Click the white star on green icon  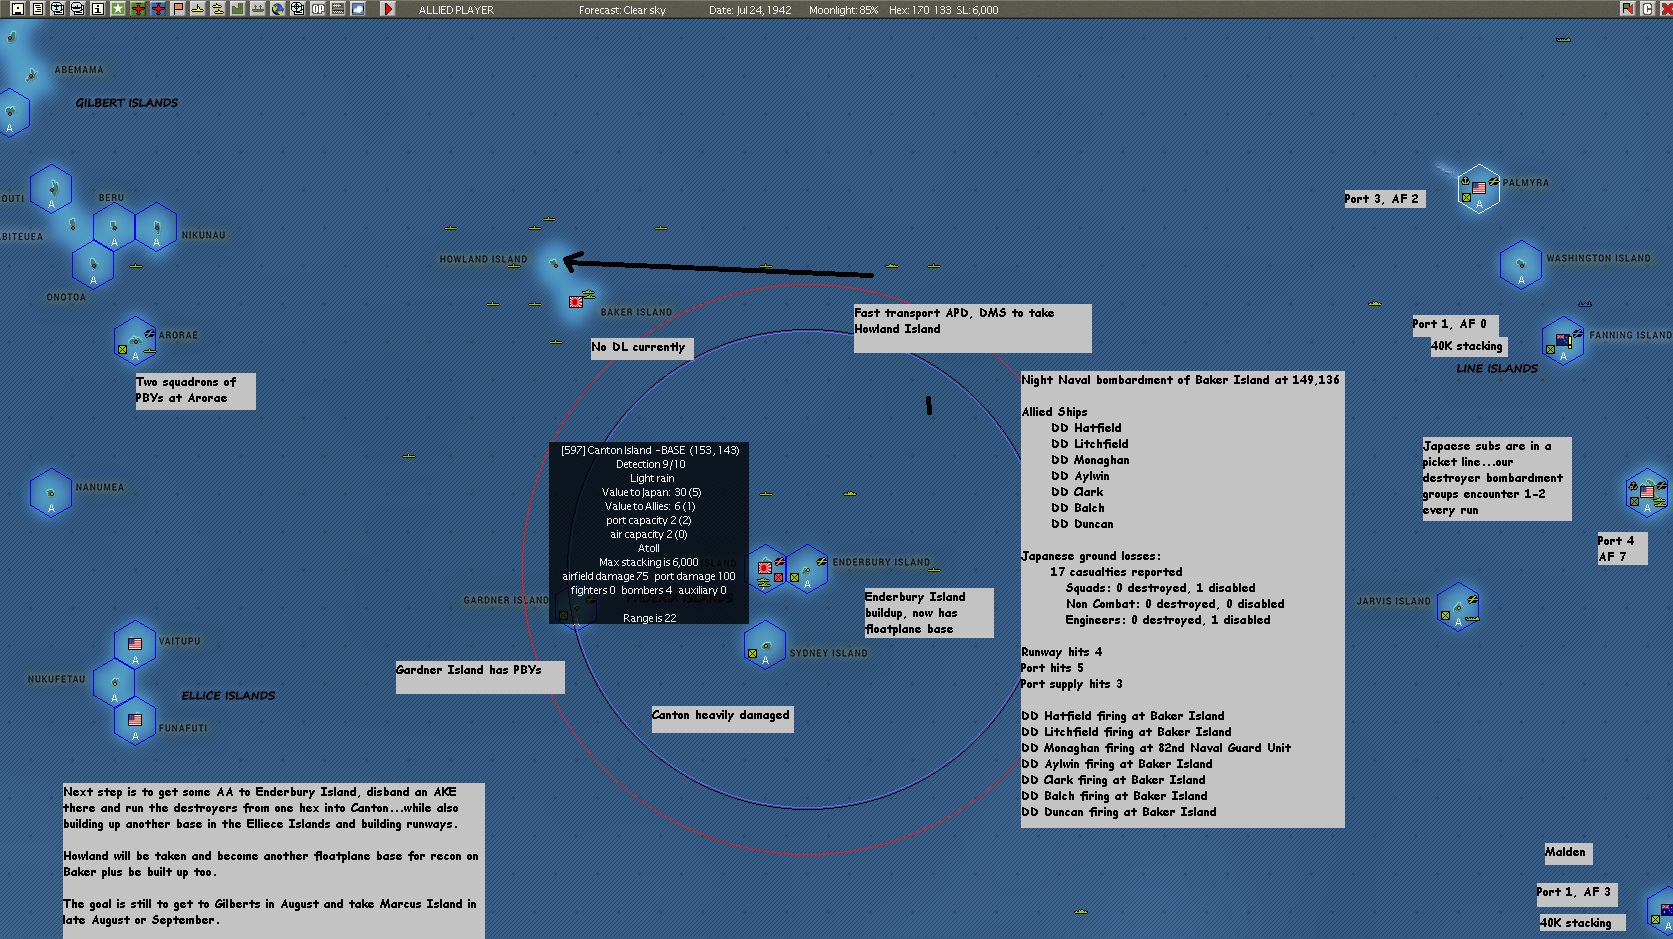click(118, 9)
